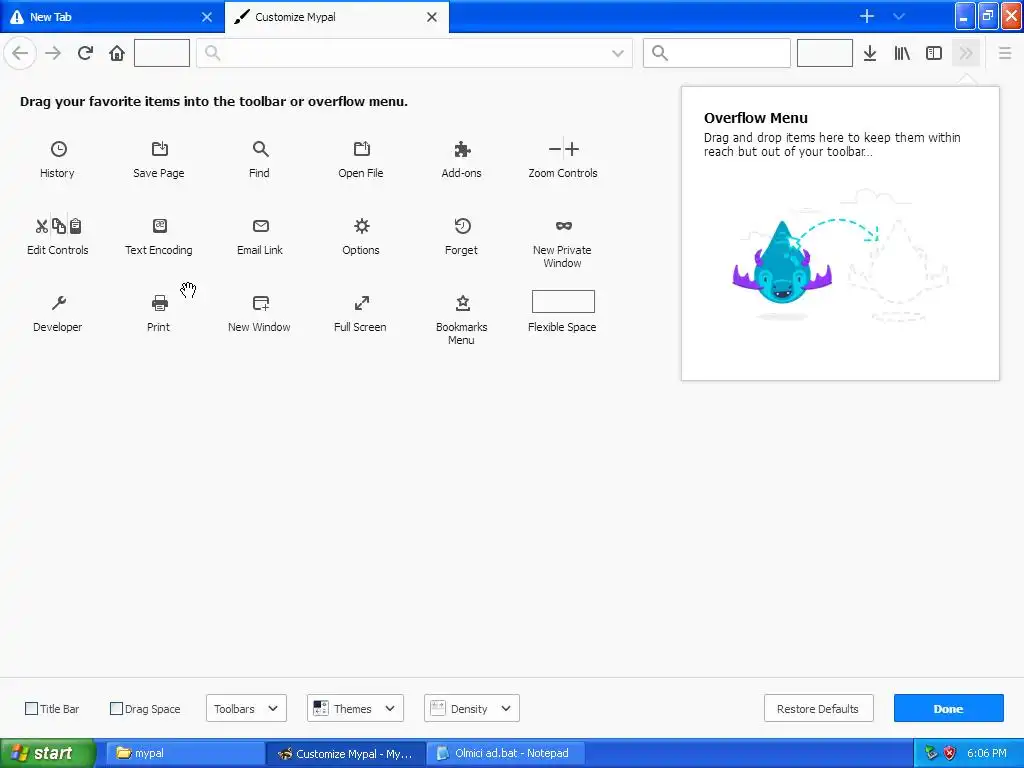
Task: Click the Home toolbar icon
Action: point(117,53)
